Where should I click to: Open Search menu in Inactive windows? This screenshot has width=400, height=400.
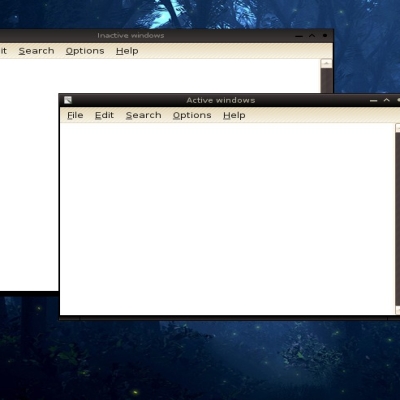click(x=36, y=51)
